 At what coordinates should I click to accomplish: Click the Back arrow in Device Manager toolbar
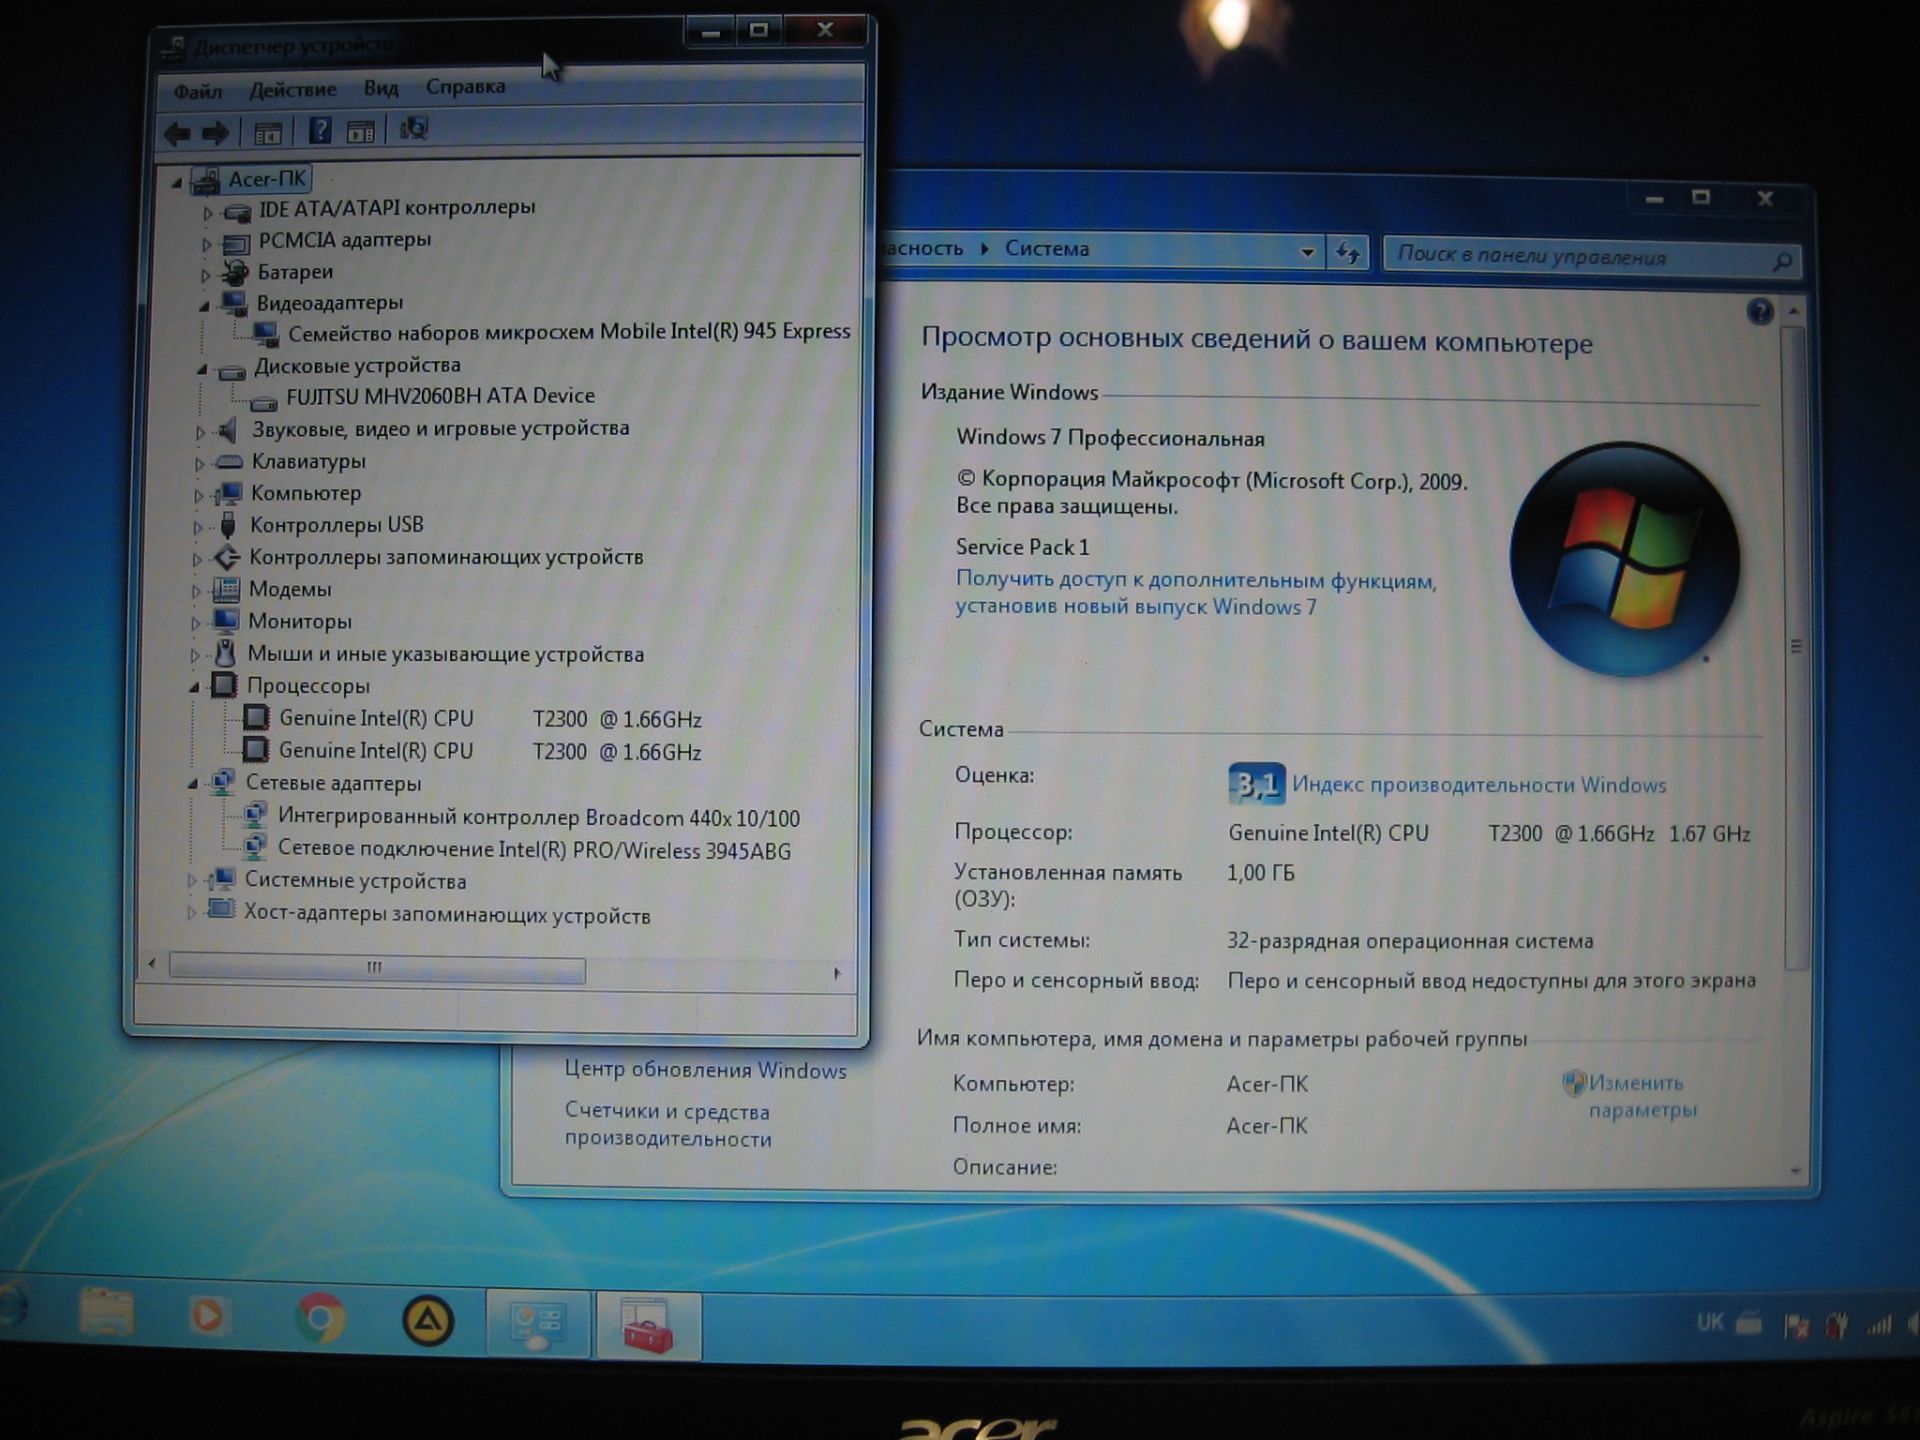click(177, 132)
